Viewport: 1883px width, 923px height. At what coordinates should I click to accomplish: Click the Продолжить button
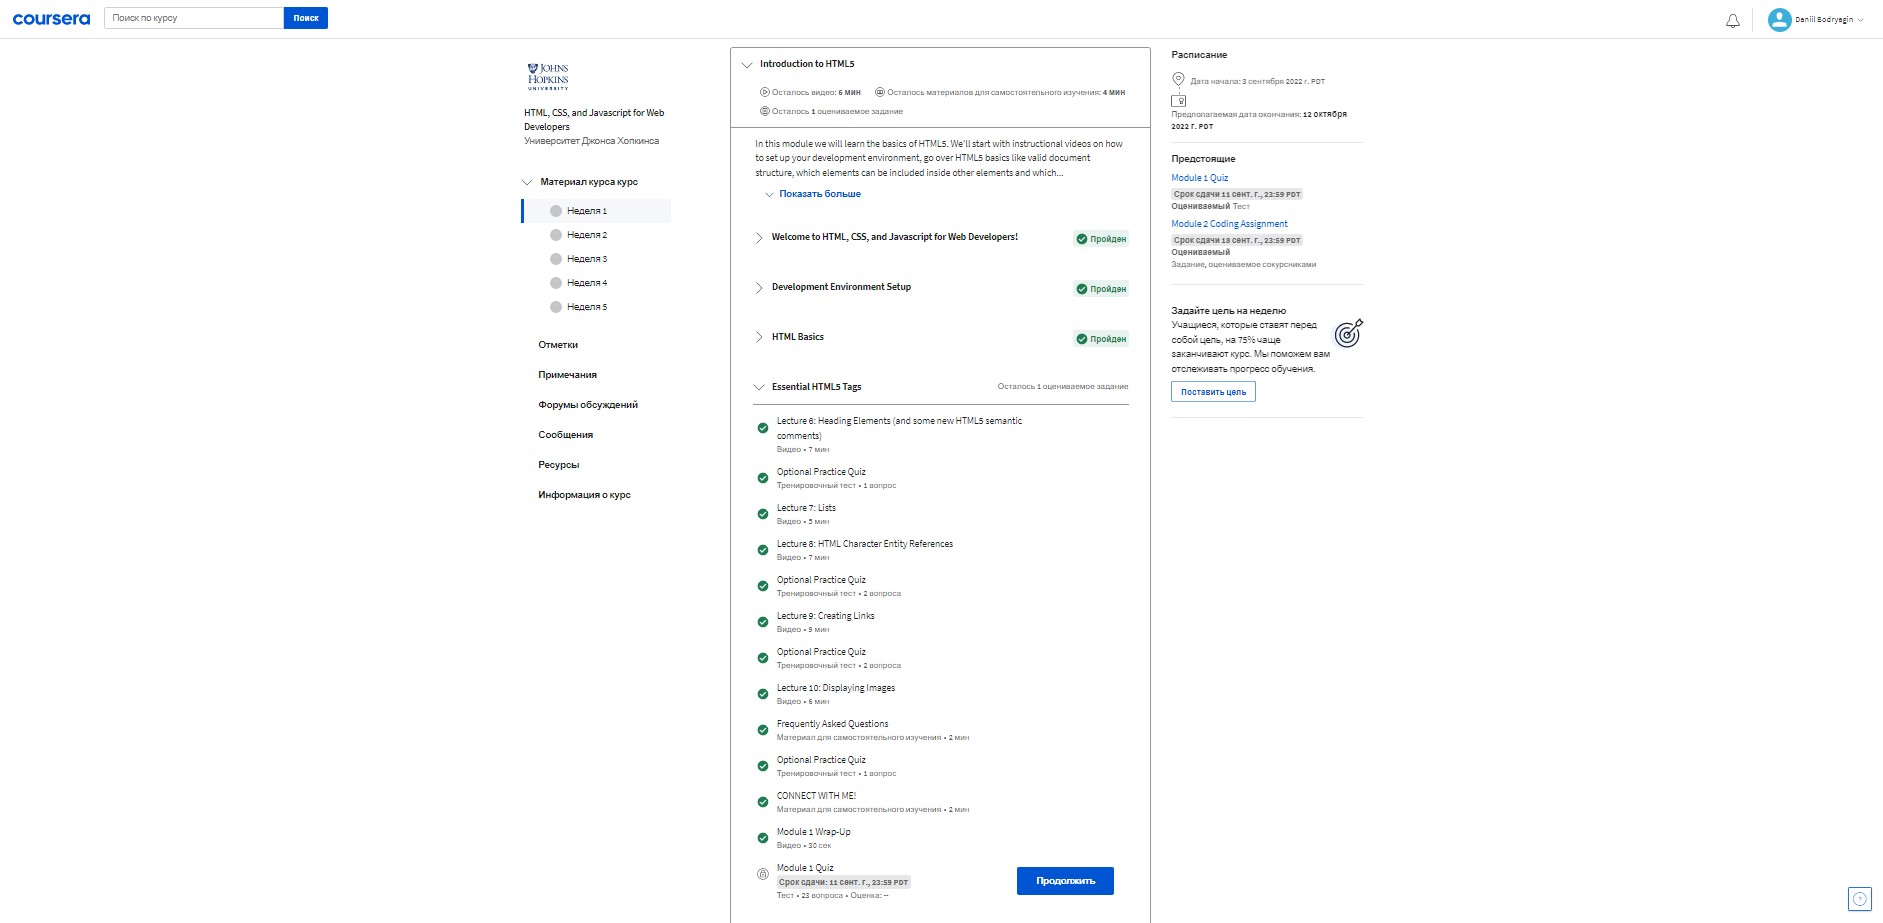tap(1065, 881)
